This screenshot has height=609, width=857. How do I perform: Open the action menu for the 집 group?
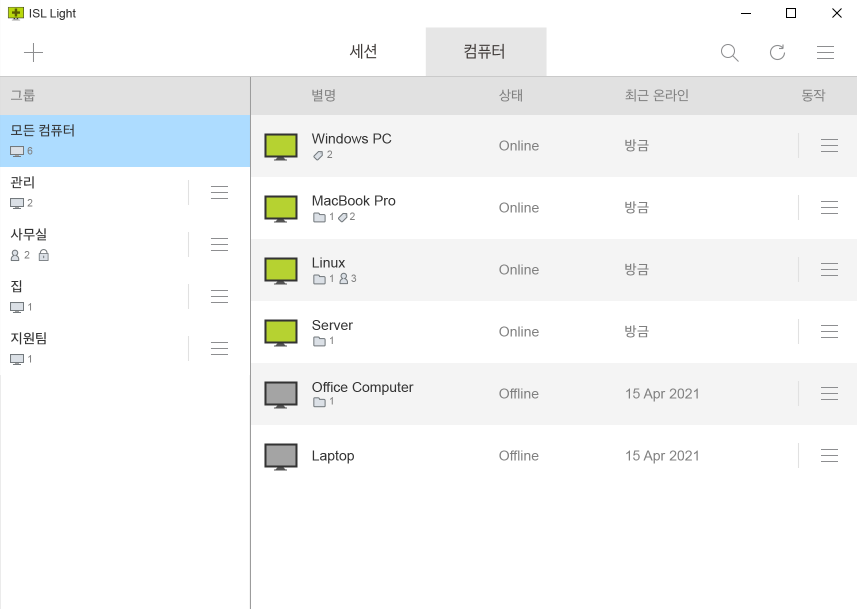click(219, 296)
